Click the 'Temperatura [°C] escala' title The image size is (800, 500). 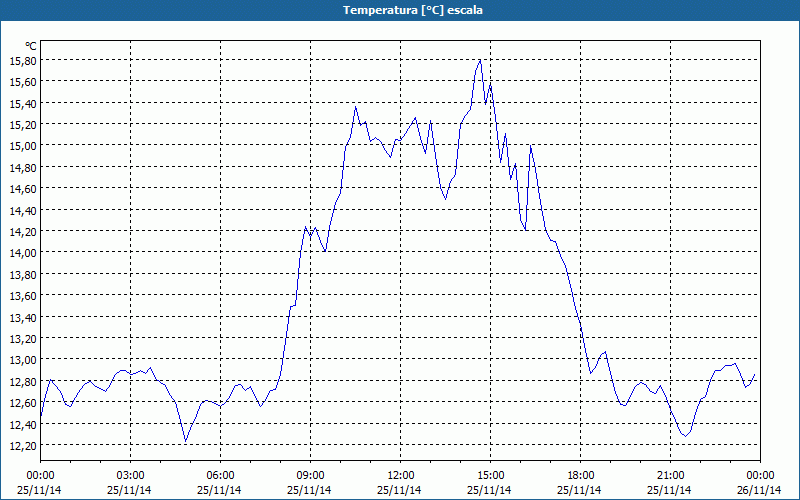click(413, 10)
